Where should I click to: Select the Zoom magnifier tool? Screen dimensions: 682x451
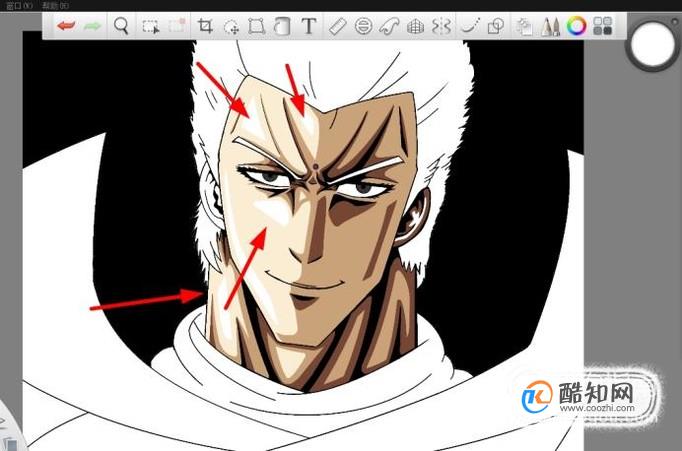(121, 26)
